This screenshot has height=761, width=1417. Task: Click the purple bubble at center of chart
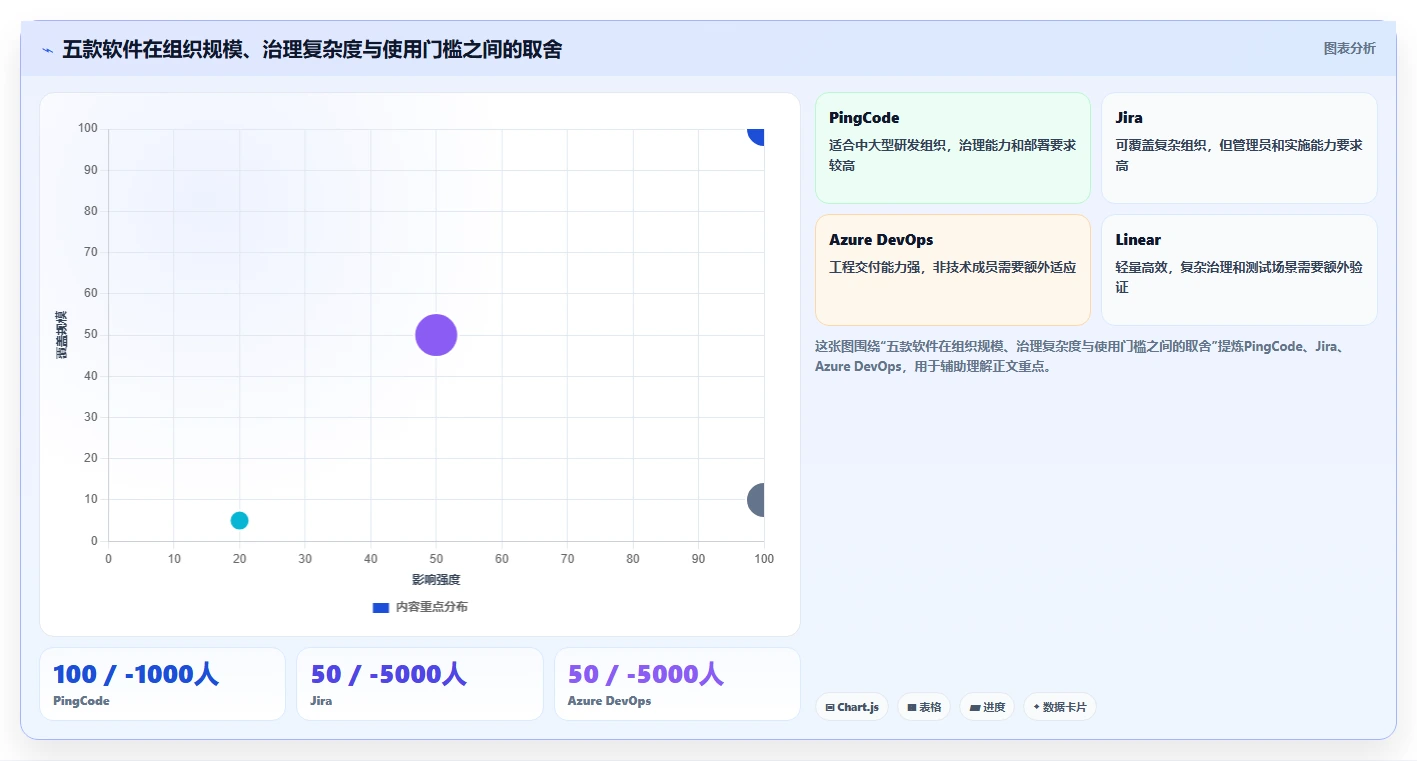click(x=436, y=335)
